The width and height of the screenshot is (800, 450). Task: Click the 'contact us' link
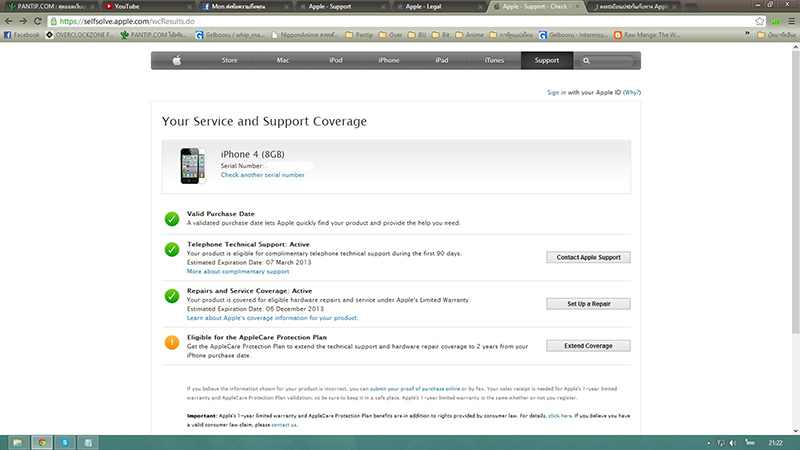[x=284, y=424]
